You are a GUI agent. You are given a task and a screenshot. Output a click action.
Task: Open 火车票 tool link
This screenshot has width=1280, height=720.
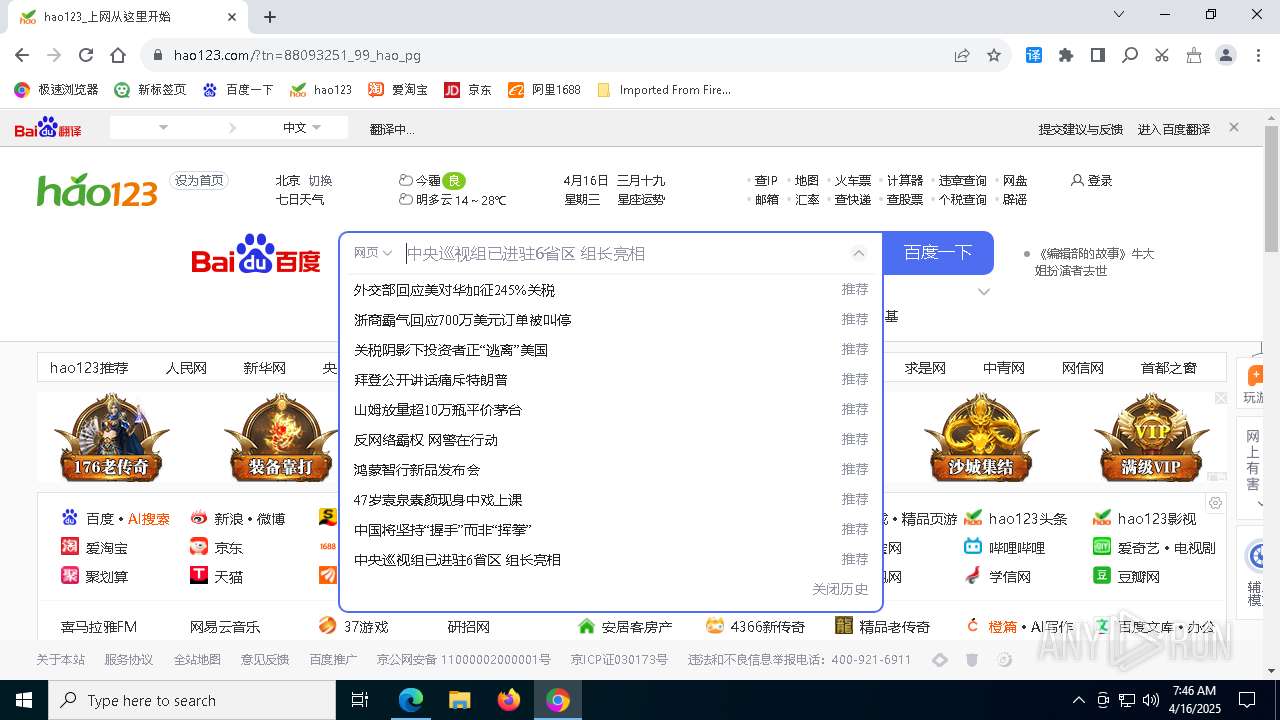[853, 180]
